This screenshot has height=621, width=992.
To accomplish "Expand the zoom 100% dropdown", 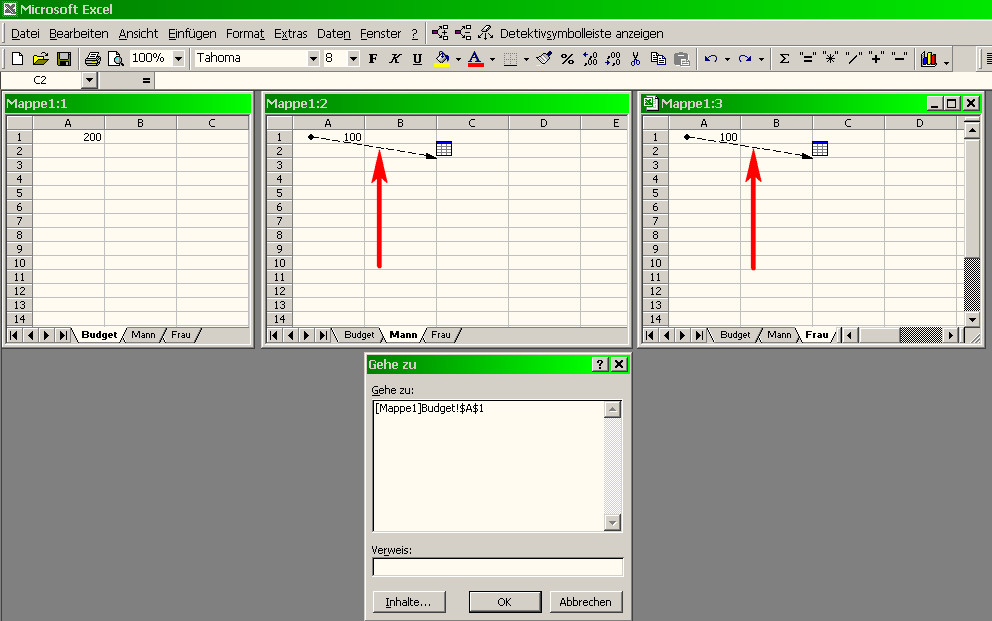I will coord(179,59).
